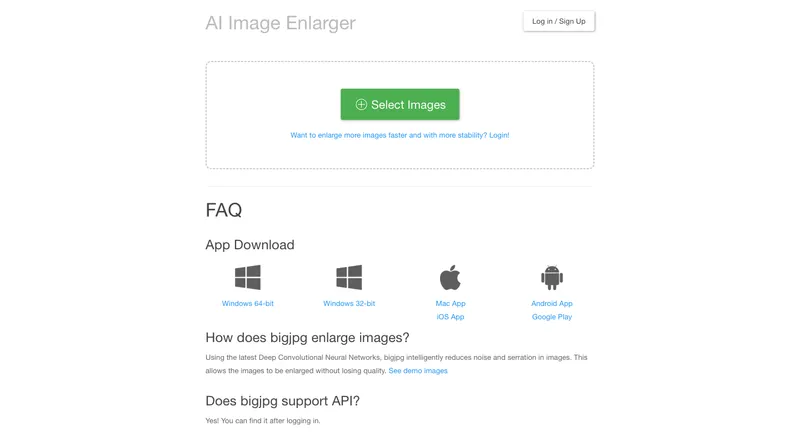
Task: Click the AI Image Enlarger title
Action: (x=280, y=23)
